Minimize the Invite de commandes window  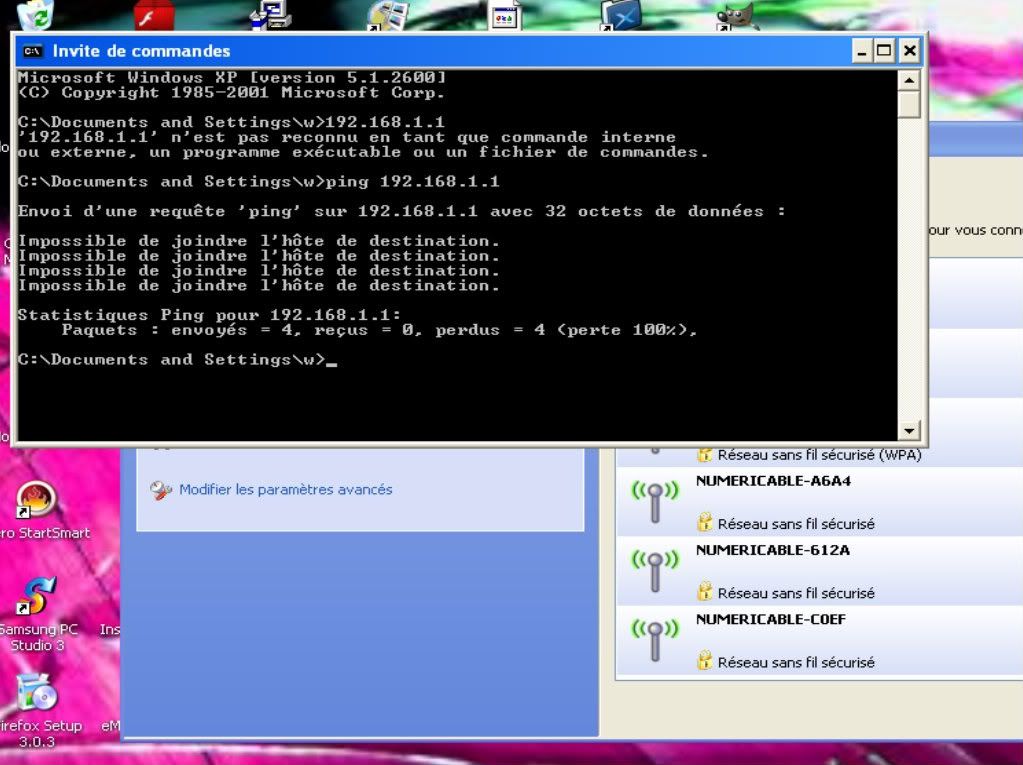tap(863, 51)
